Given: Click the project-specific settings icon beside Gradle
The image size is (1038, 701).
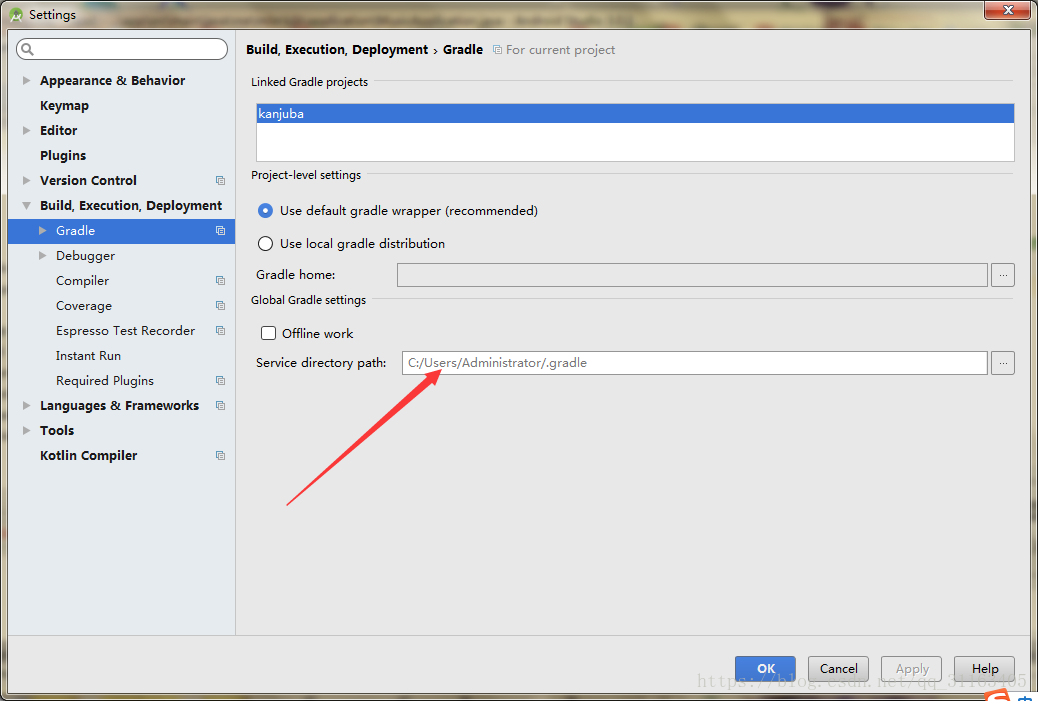Looking at the screenshot, I should point(220,230).
